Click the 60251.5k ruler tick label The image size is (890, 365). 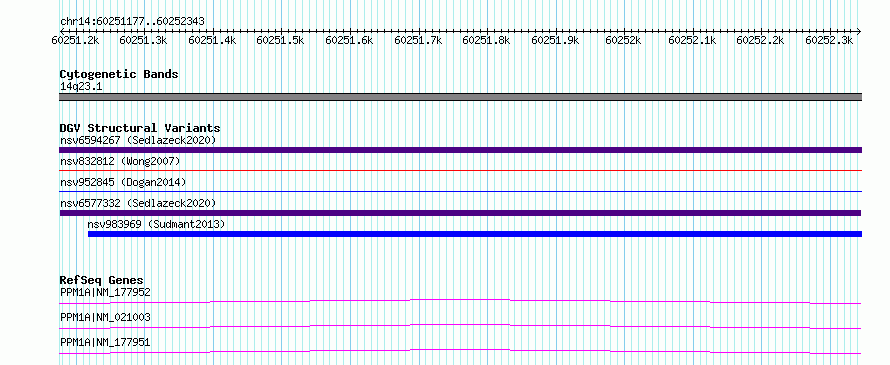pyautogui.click(x=281, y=40)
